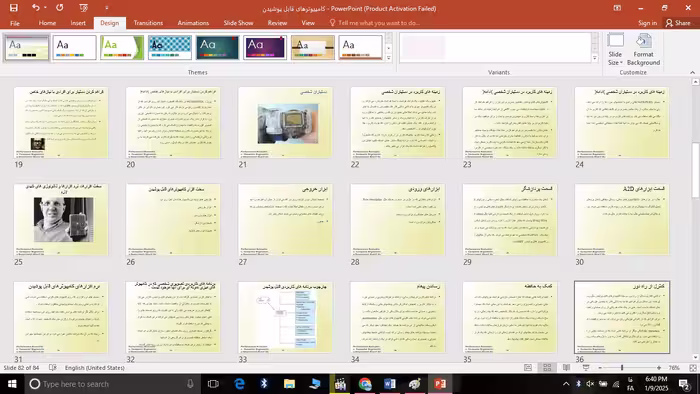Select the pink variant thumbnail
Viewport: 700px width, 394px height.
click(423, 47)
